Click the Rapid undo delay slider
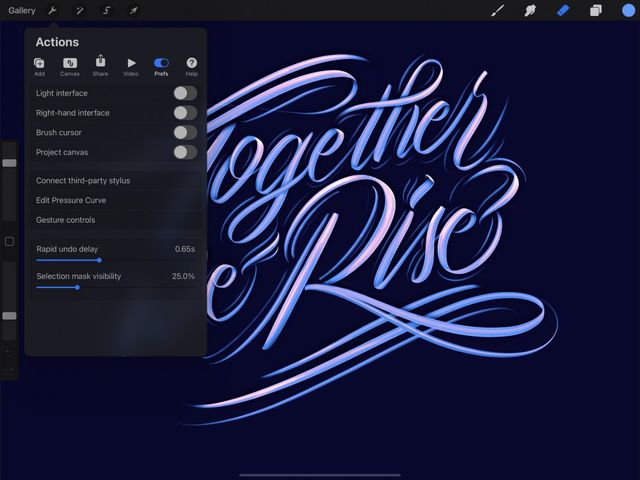Image resolution: width=640 pixels, height=480 pixels. coord(99,260)
